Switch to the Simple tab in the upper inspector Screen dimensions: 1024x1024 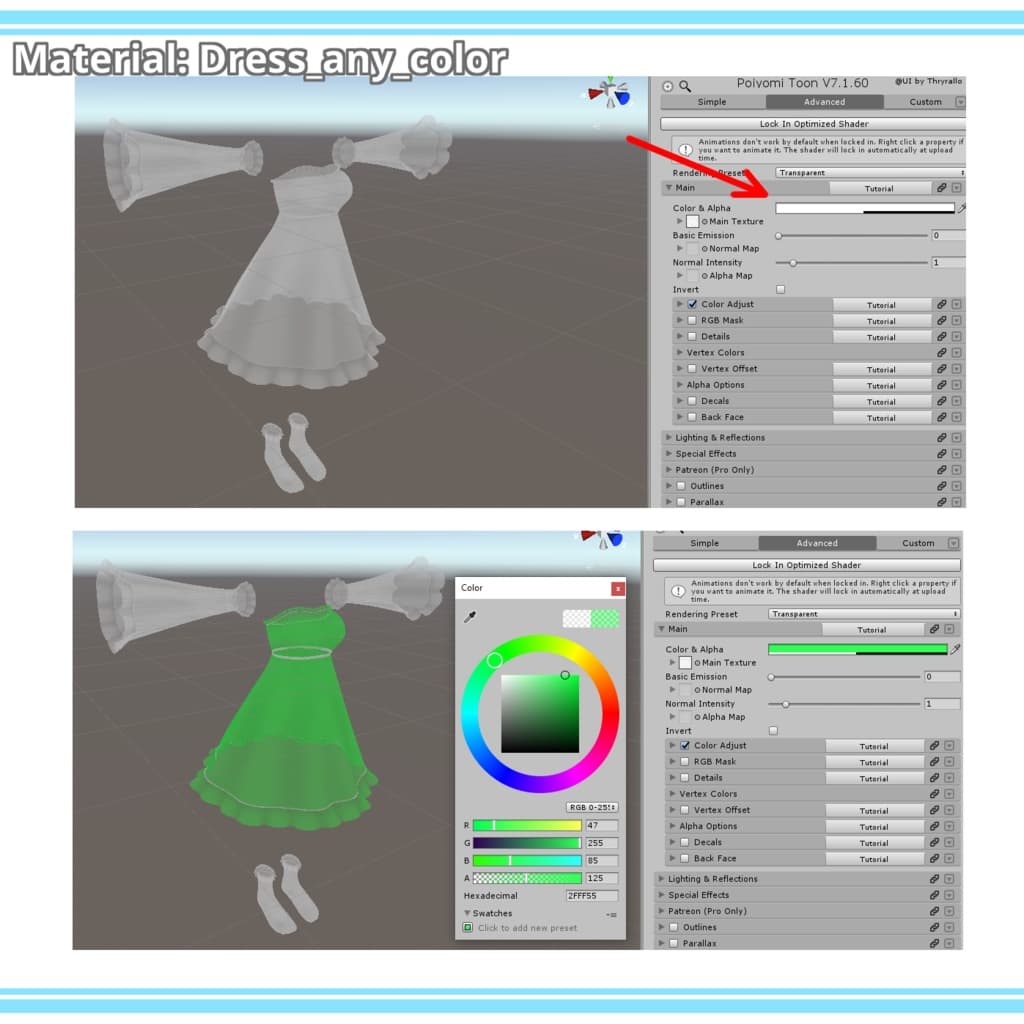click(712, 102)
